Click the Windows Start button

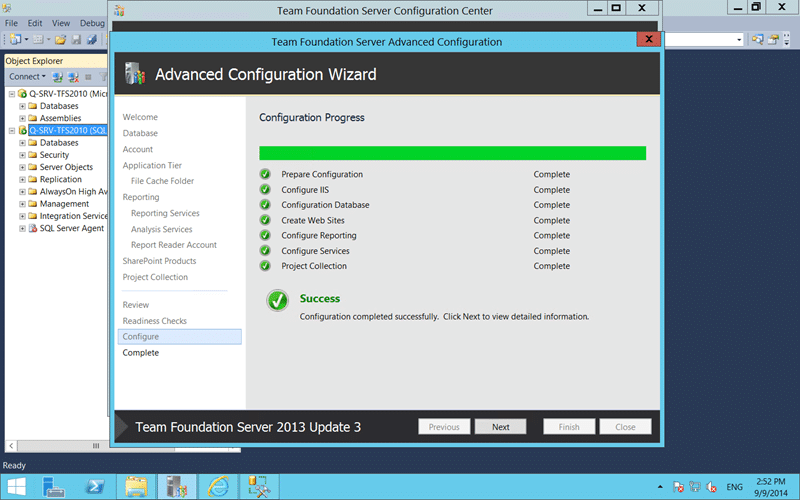click(16, 487)
